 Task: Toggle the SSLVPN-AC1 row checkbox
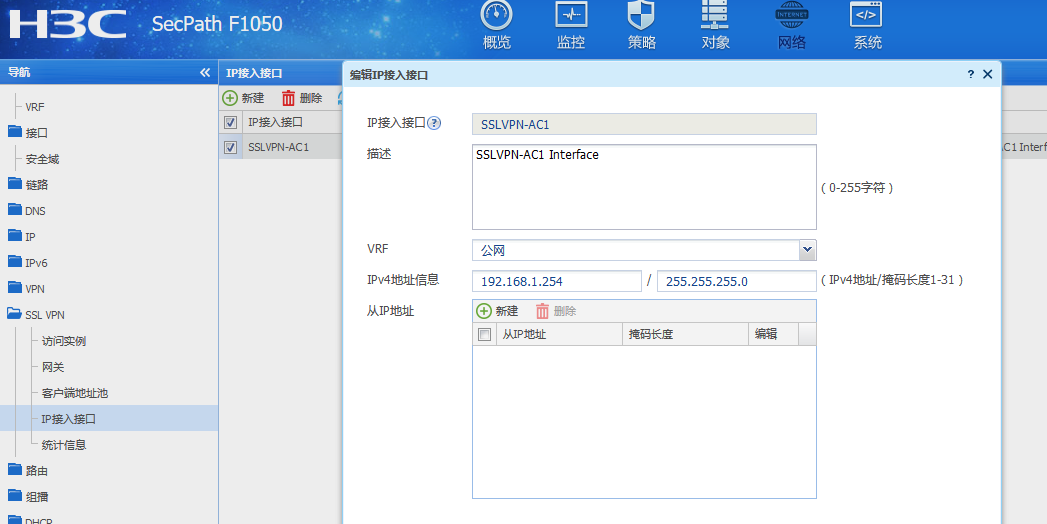230,148
